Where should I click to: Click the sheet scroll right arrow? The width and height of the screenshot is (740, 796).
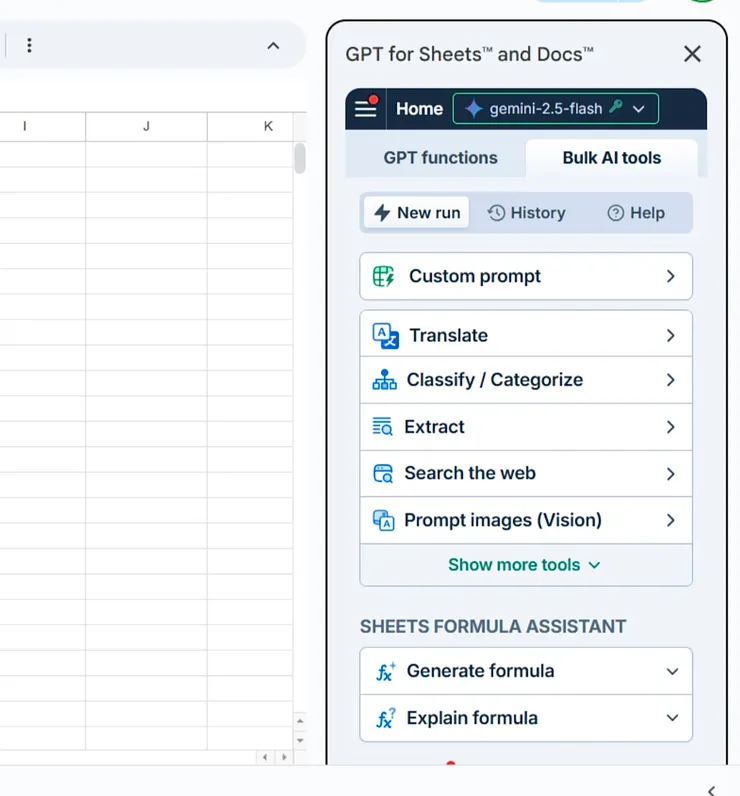click(x=284, y=757)
